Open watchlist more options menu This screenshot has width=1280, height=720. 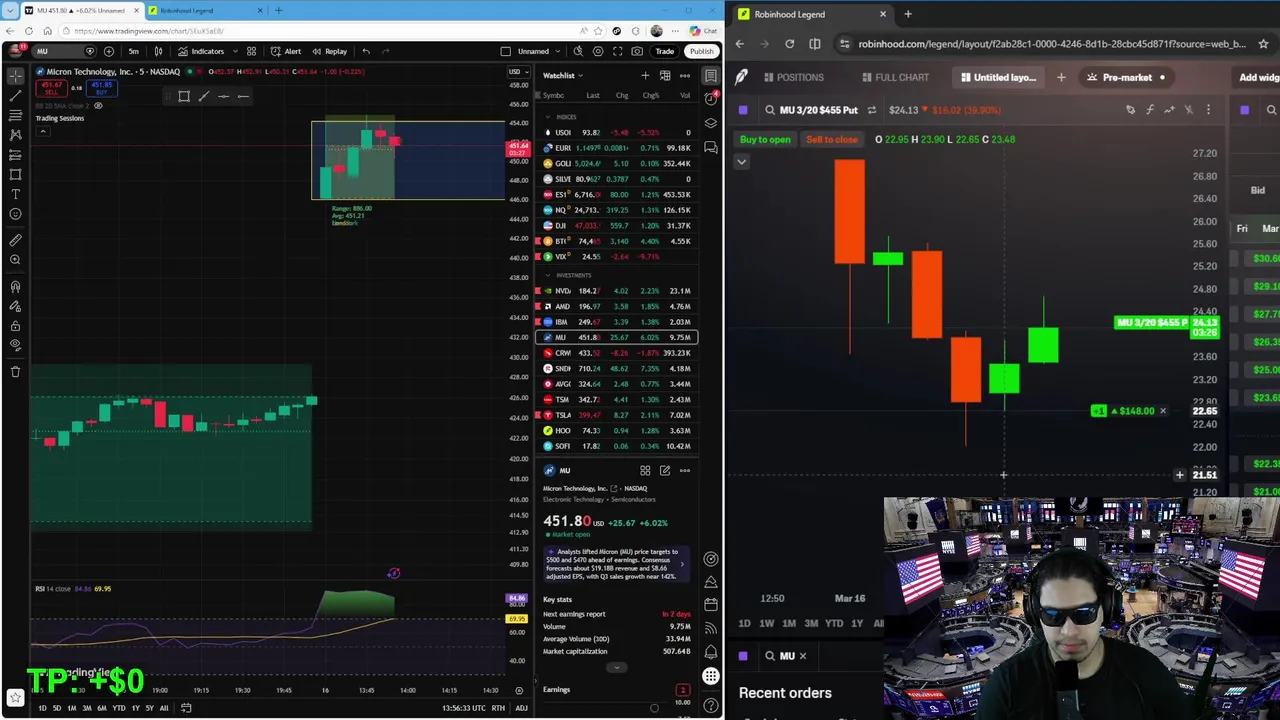pos(685,76)
